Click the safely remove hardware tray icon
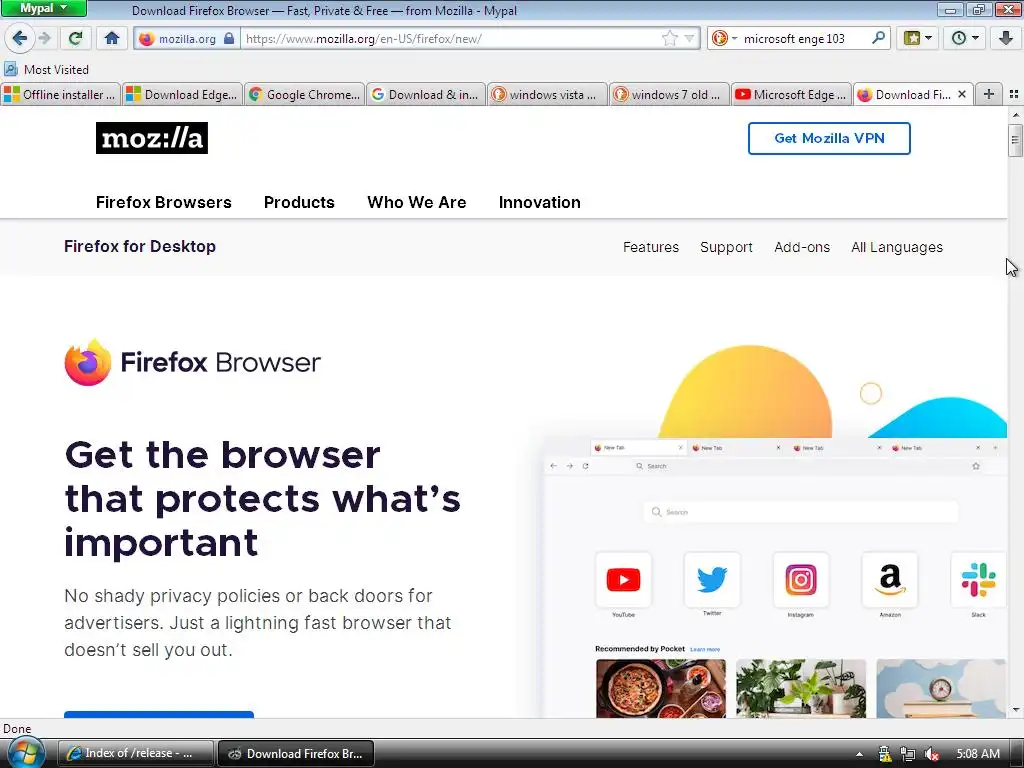 tap(884, 754)
